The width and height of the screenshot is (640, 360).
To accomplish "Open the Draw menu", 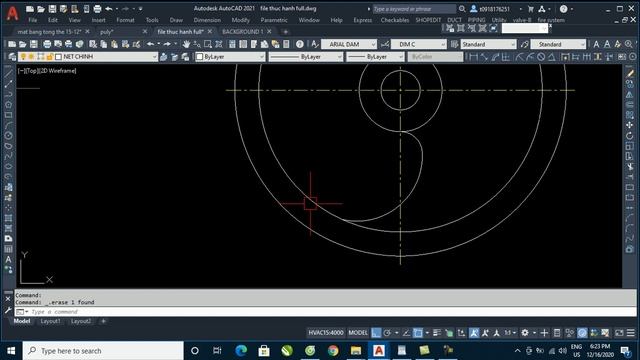I will [x=176, y=20].
